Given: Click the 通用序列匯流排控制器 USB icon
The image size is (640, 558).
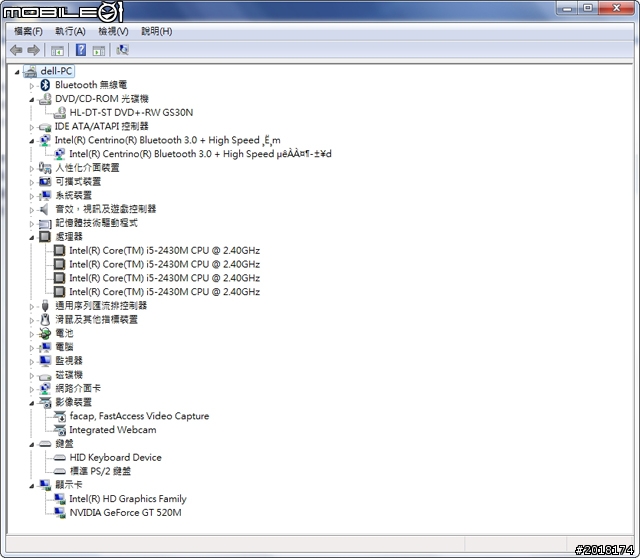Looking at the screenshot, I should tap(45, 306).
